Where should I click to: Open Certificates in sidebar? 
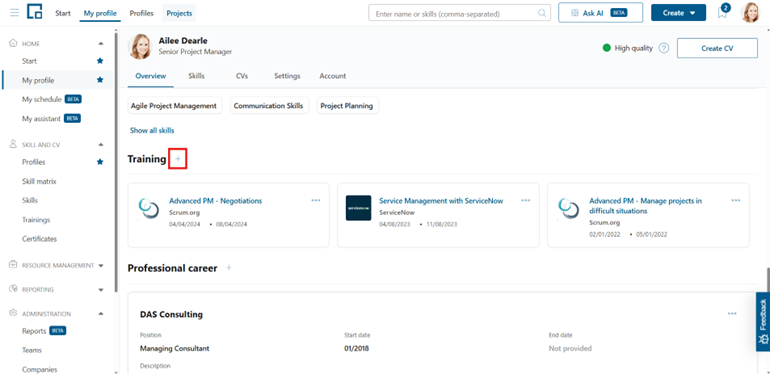[x=39, y=239]
